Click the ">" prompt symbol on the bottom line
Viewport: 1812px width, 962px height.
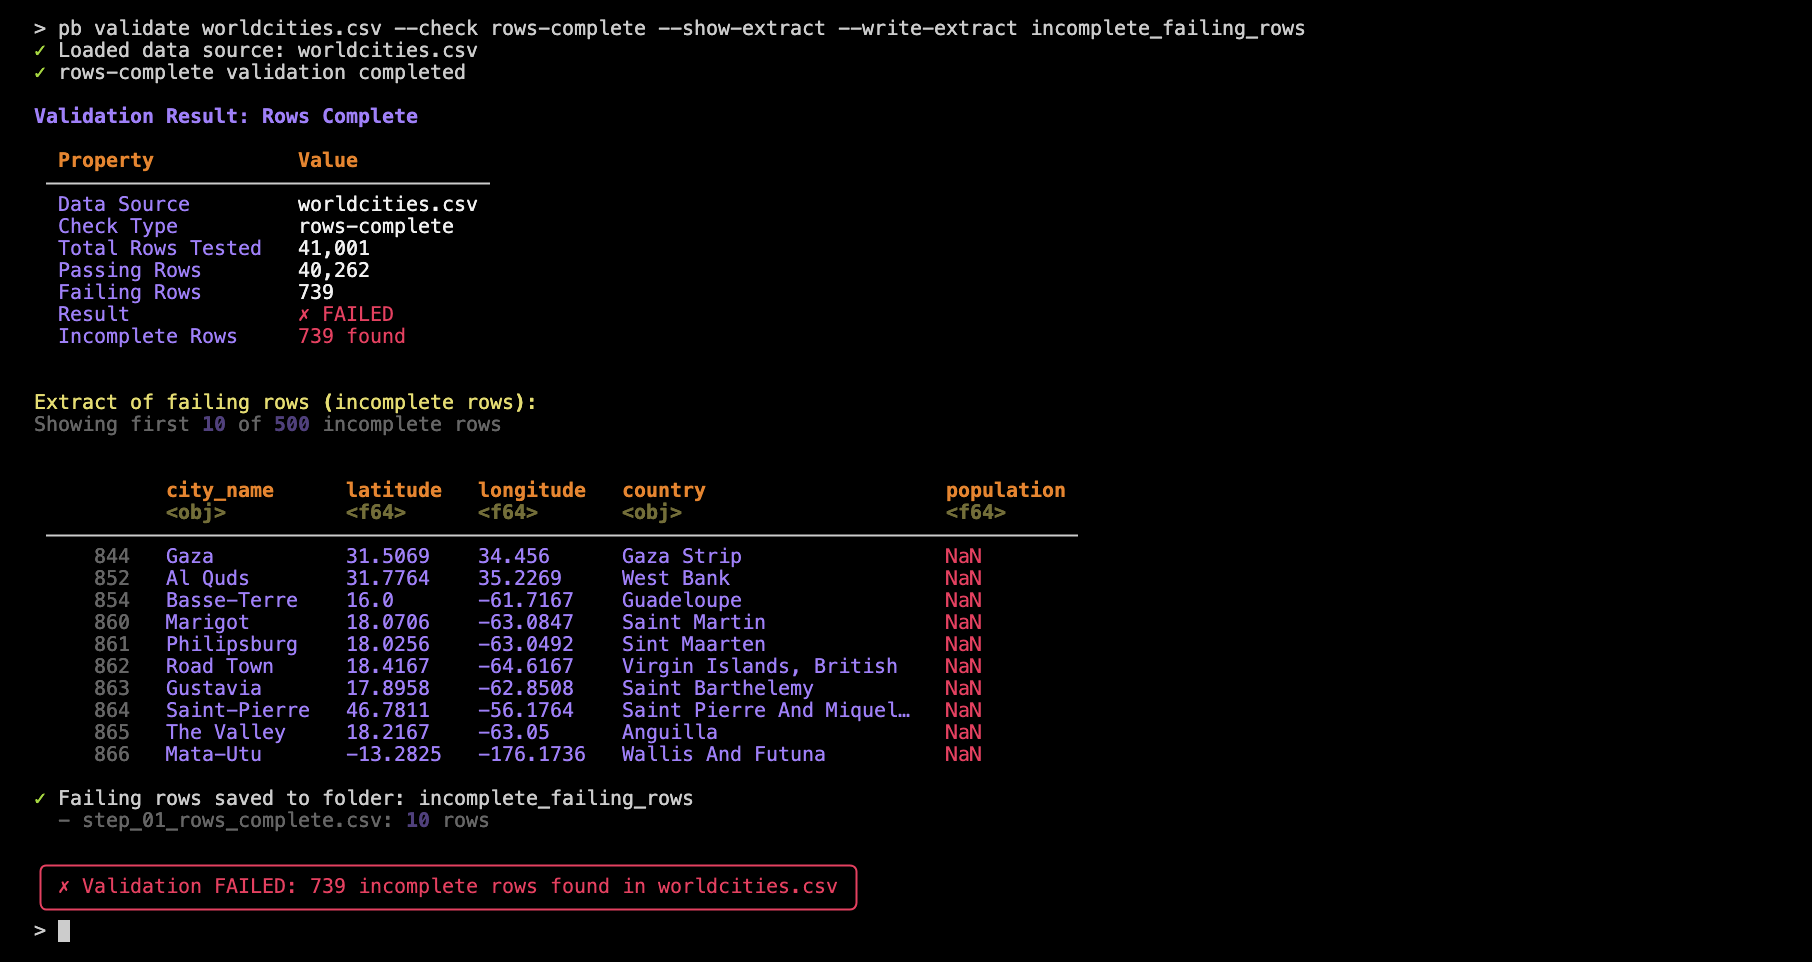pyautogui.click(x=40, y=931)
